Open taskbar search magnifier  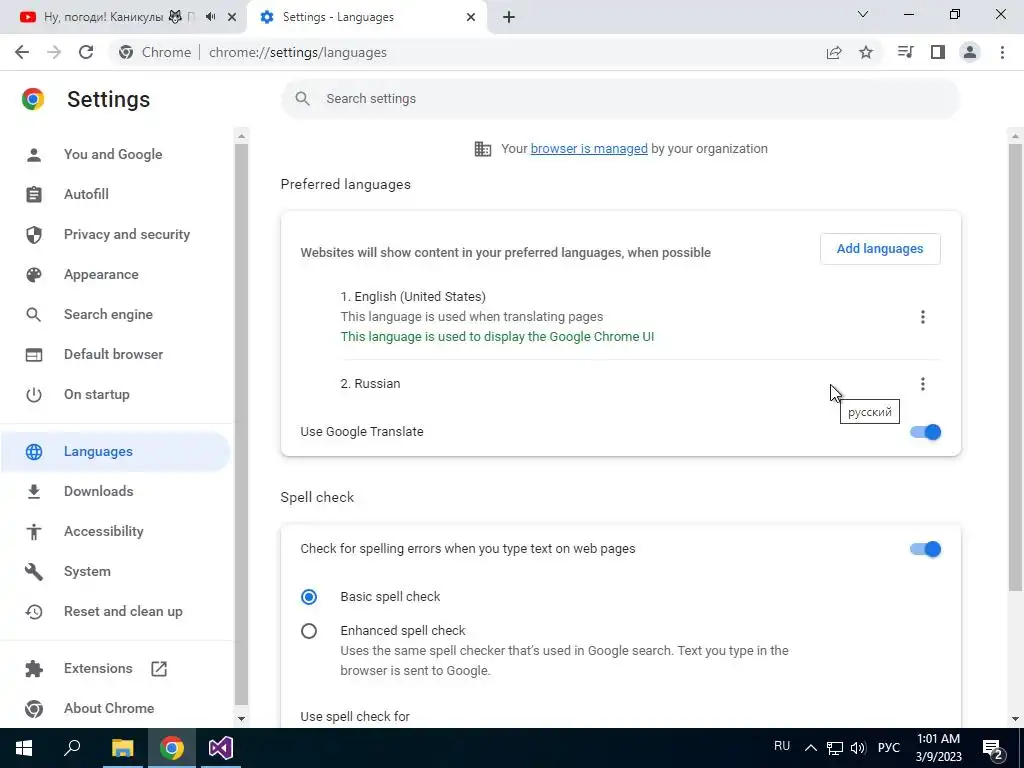72,748
